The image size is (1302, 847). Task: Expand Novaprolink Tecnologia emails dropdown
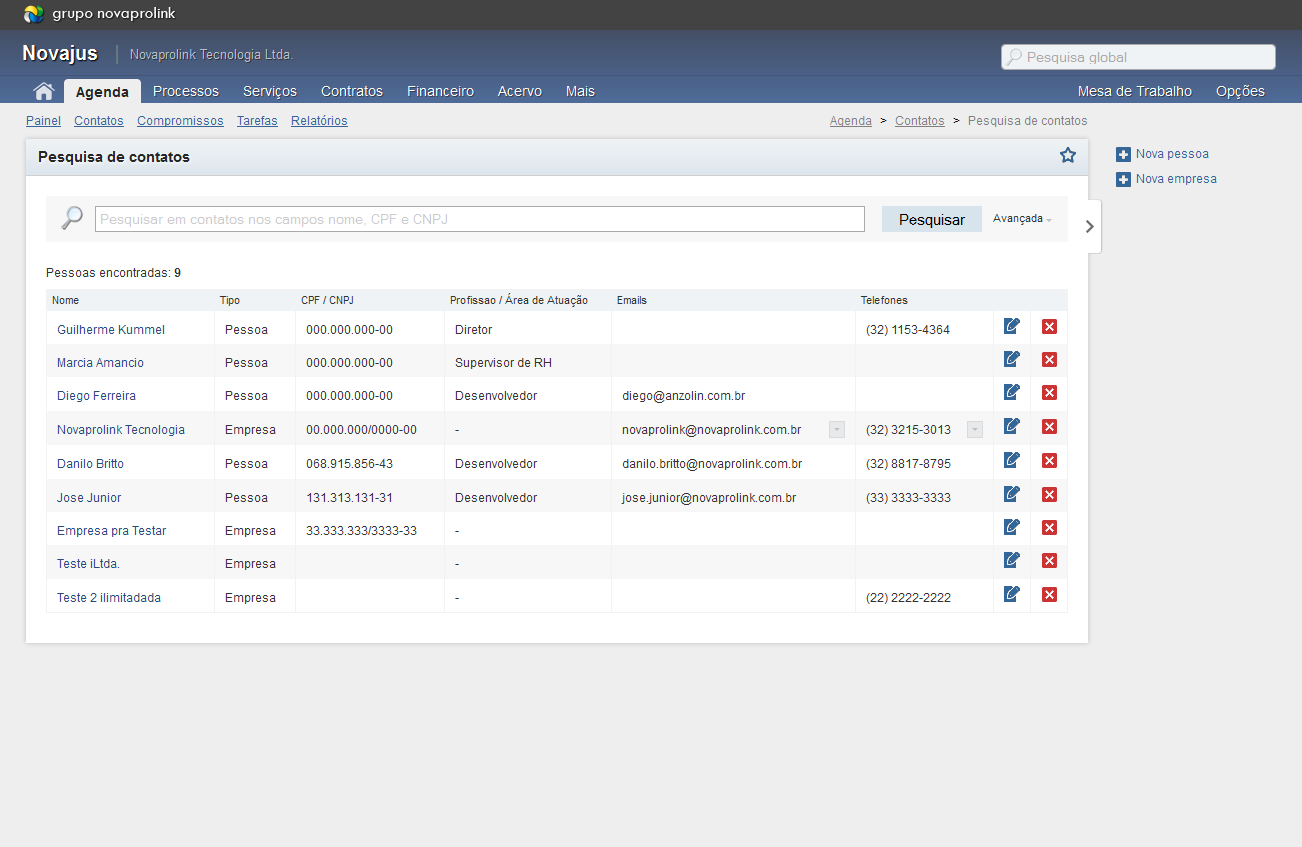pyautogui.click(x=837, y=430)
